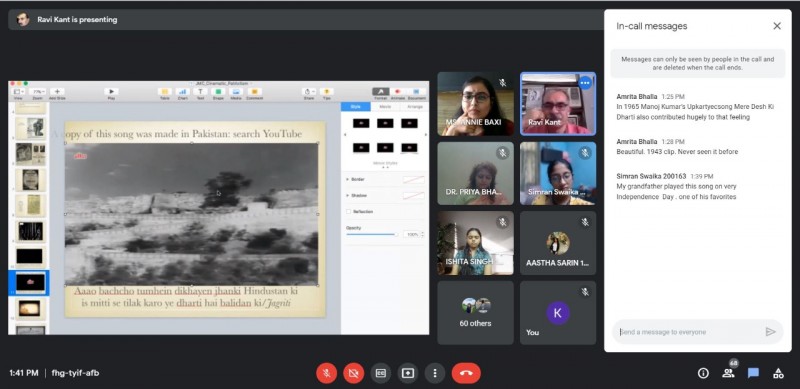Leave the call with the red hang-up button
Image resolution: width=800 pixels, height=389 pixels.
[x=466, y=373]
